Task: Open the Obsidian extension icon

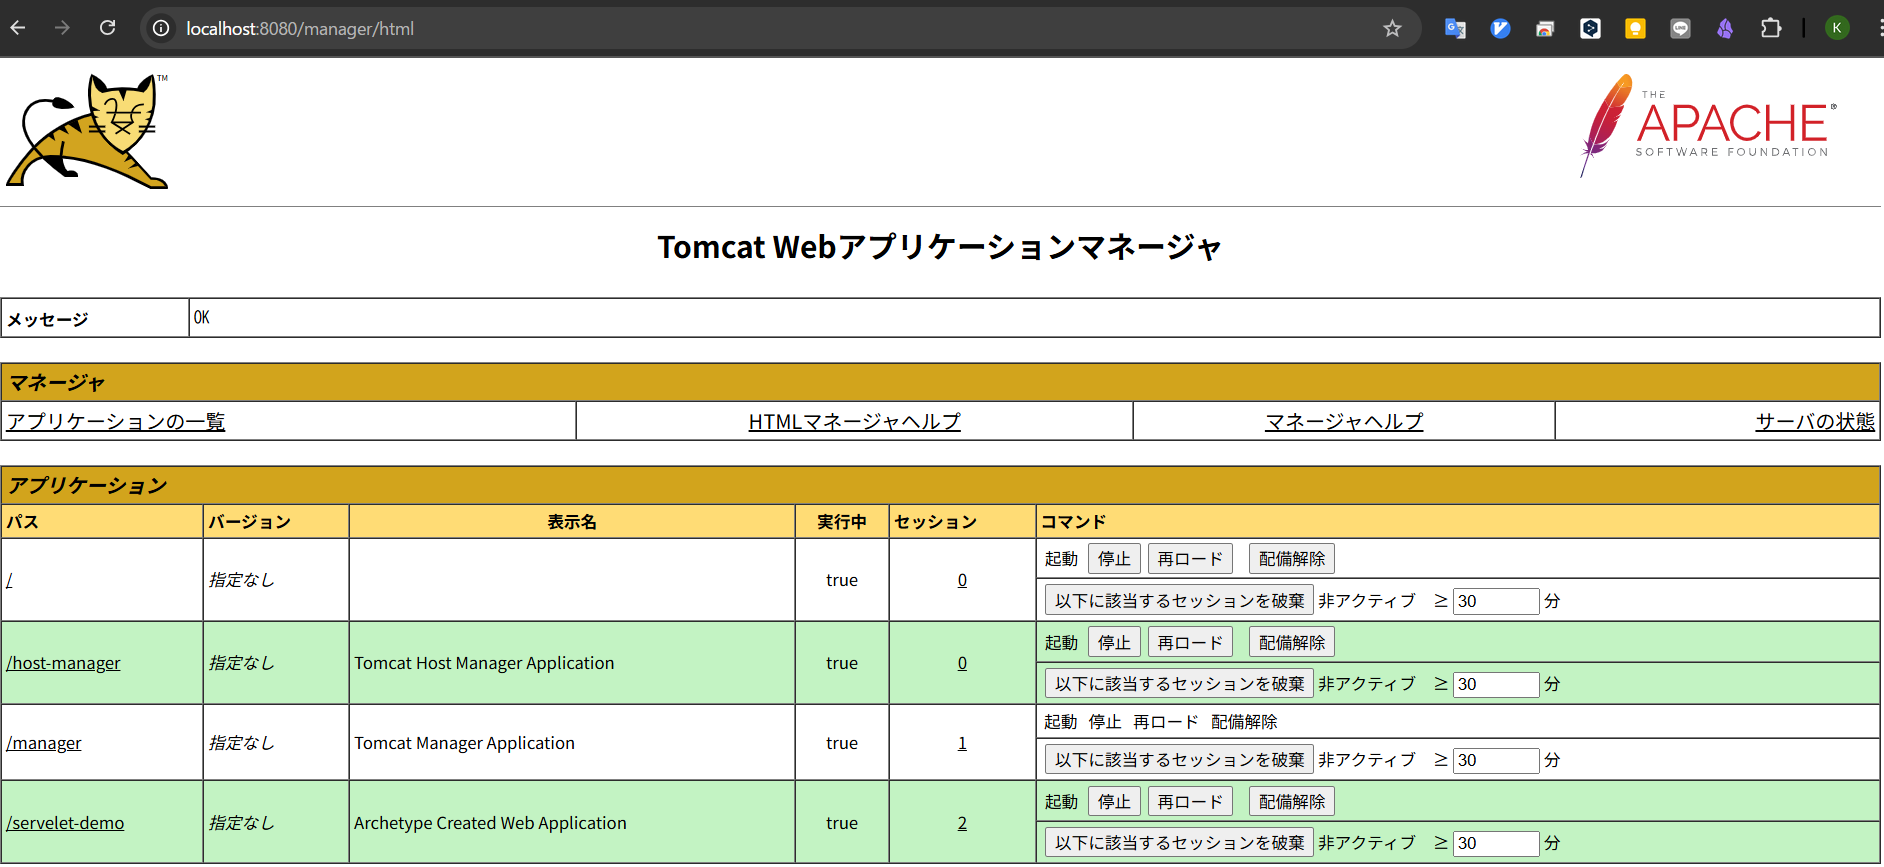Action: [x=1725, y=29]
